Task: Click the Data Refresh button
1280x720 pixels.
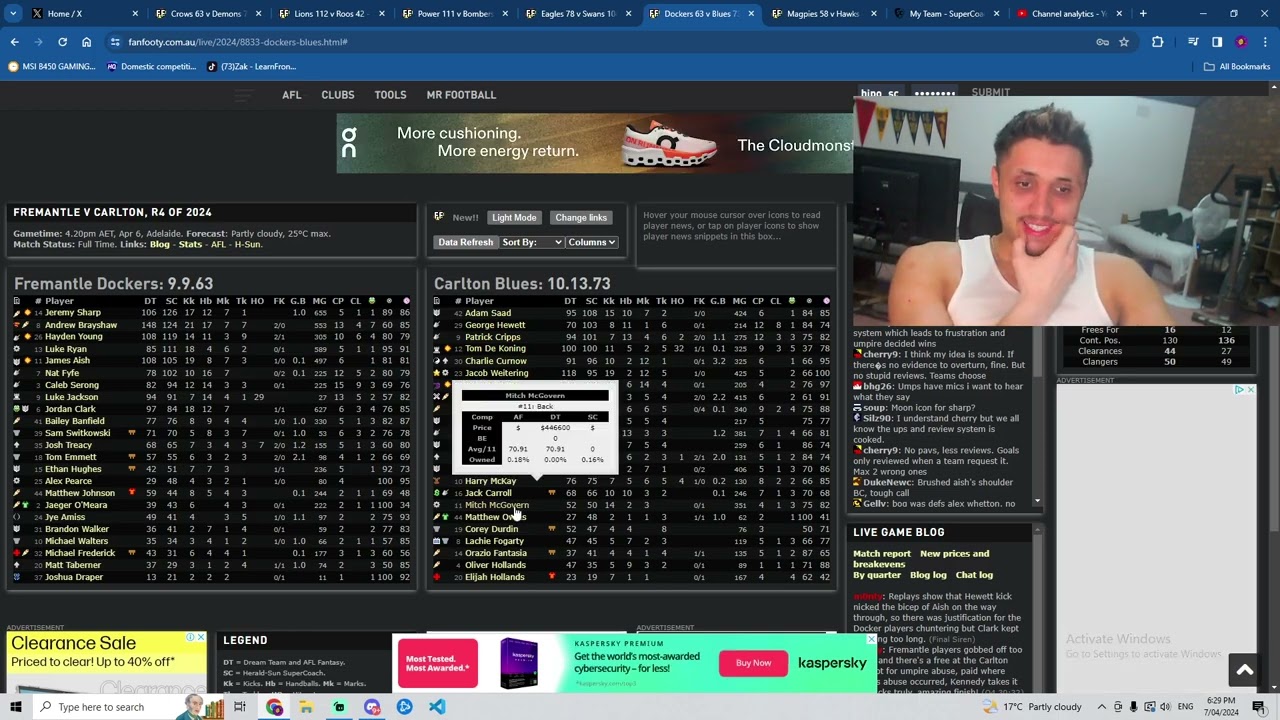Action: pos(465,242)
